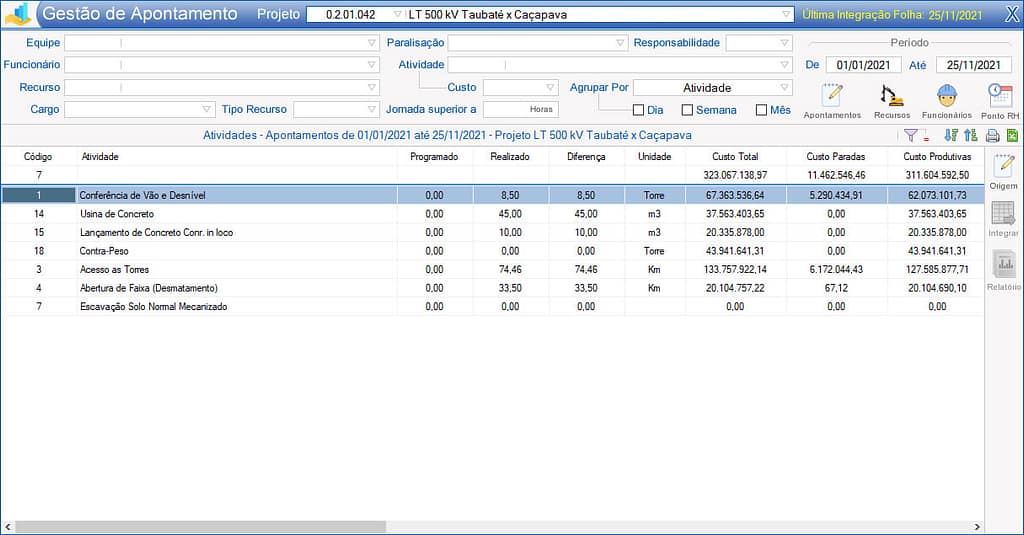Image resolution: width=1024 pixels, height=535 pixels.
Task: Sort by the Código column header
Action: [38, 157]
